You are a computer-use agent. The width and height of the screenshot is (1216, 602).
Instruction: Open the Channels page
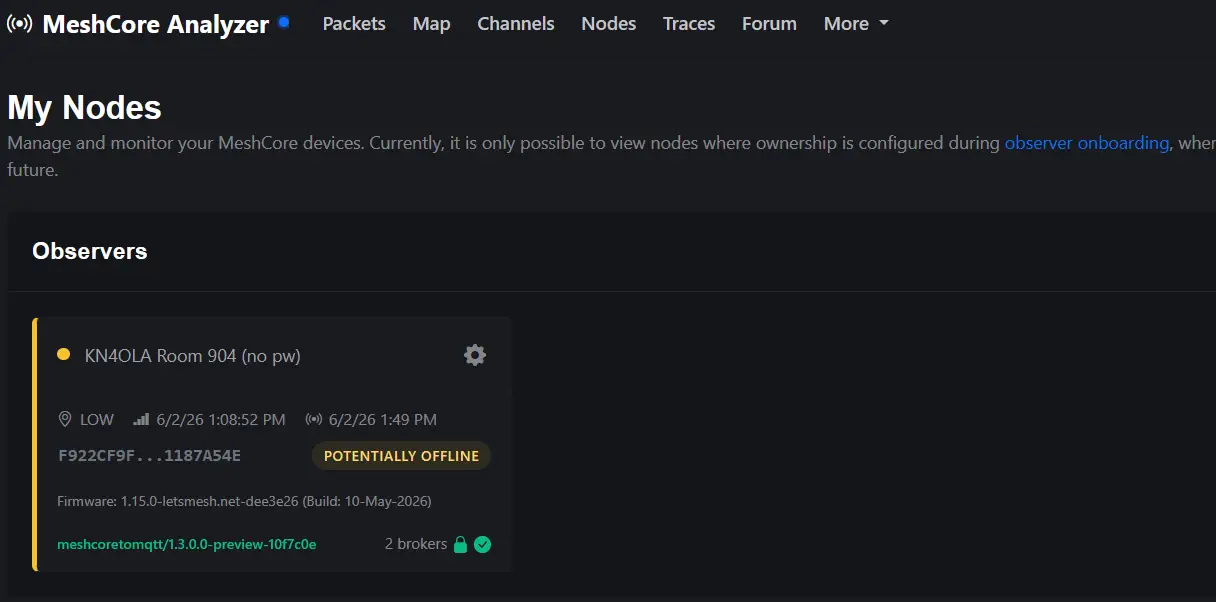[516, 24]
